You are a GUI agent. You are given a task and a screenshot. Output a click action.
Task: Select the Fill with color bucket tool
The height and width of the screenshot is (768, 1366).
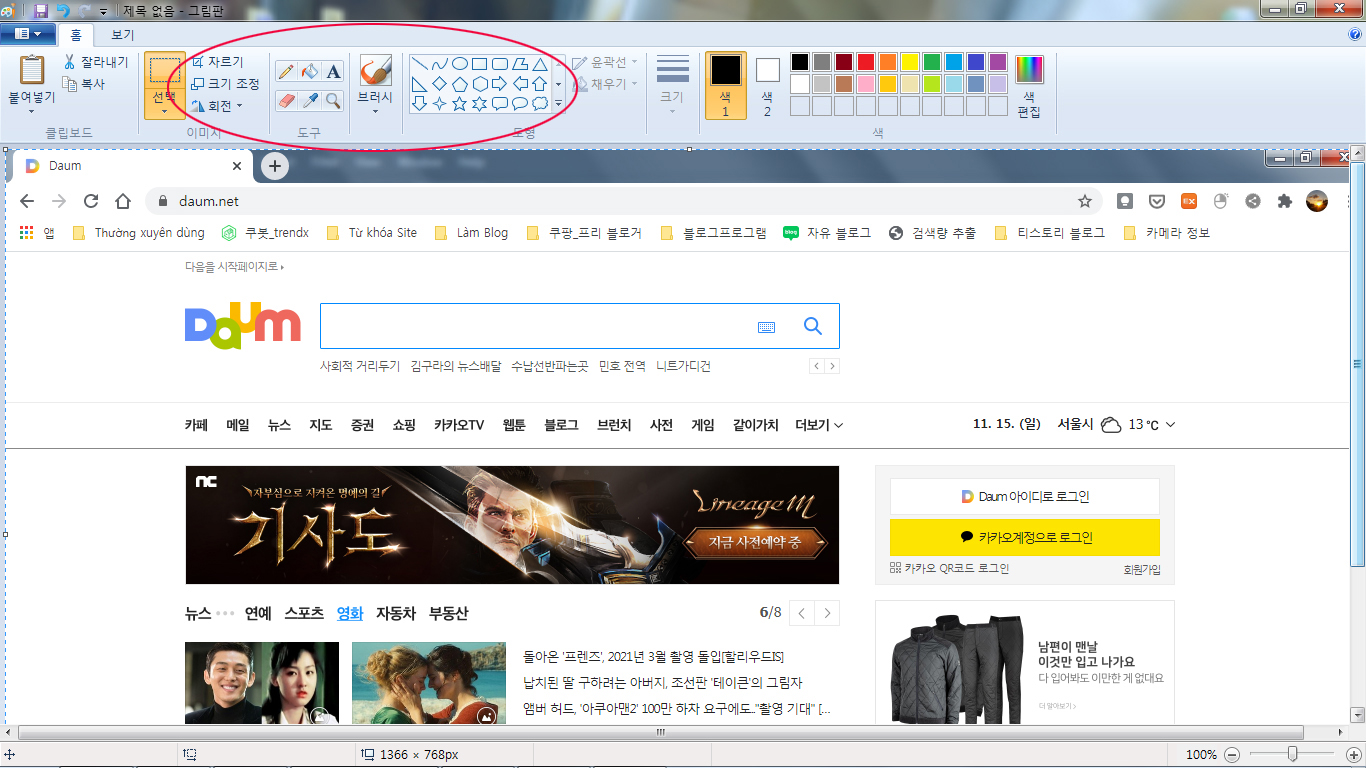(310, 71)
